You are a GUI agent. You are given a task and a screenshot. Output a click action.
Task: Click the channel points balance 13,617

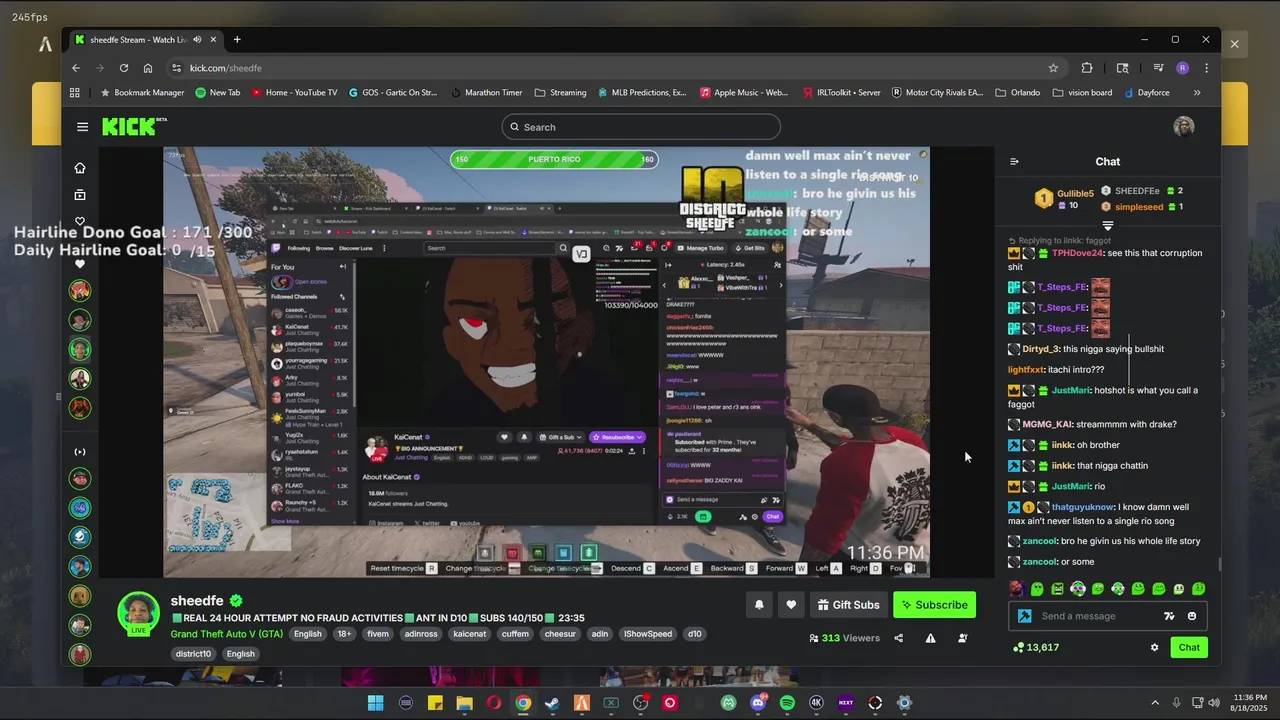[x=1036, y=647]
